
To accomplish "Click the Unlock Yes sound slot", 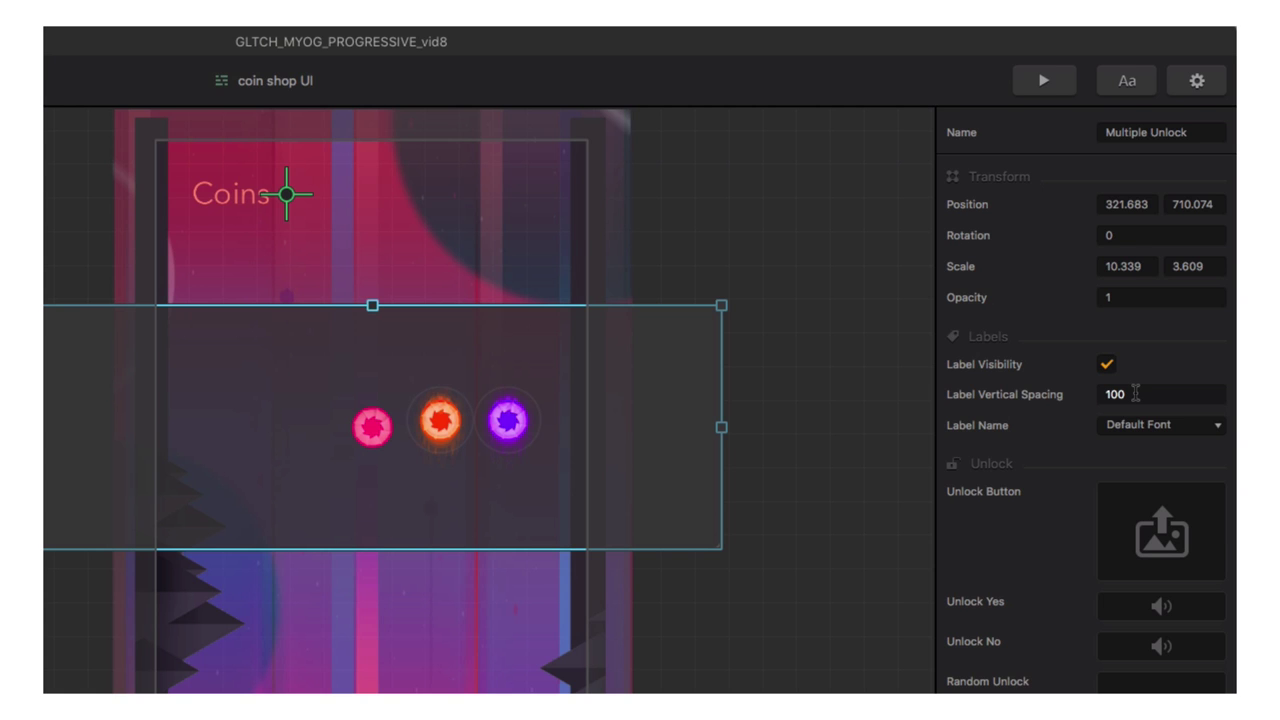I will 1161,606.
